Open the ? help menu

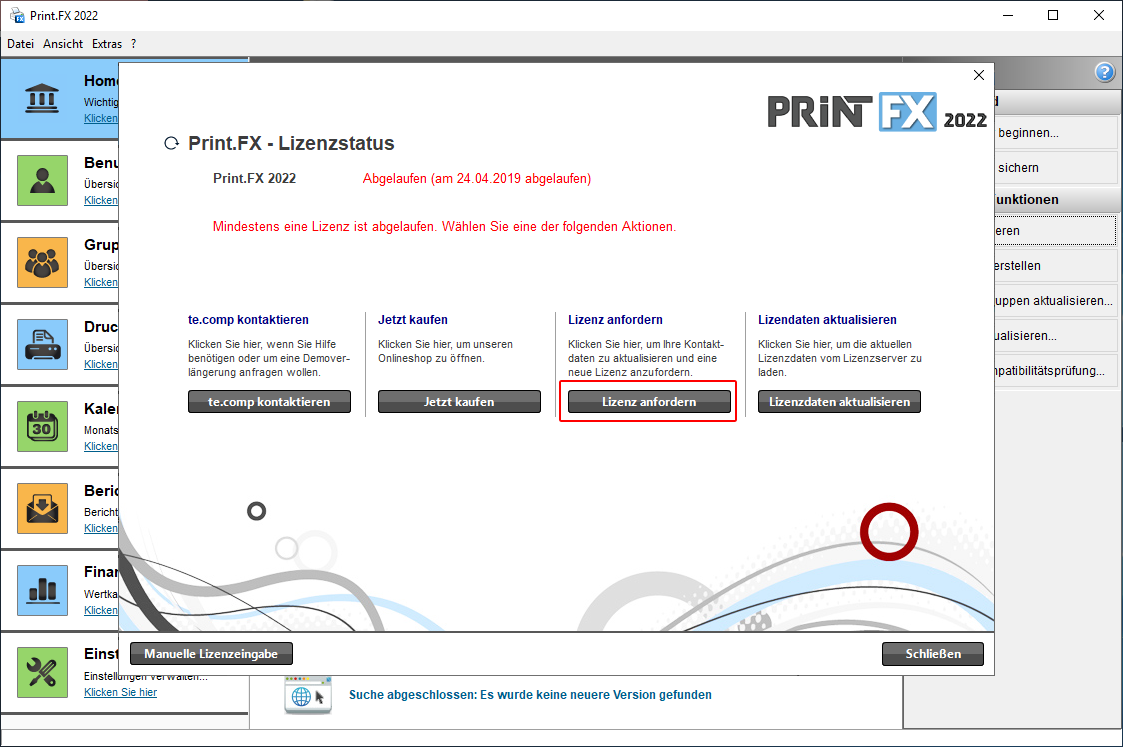pos(133,44)
